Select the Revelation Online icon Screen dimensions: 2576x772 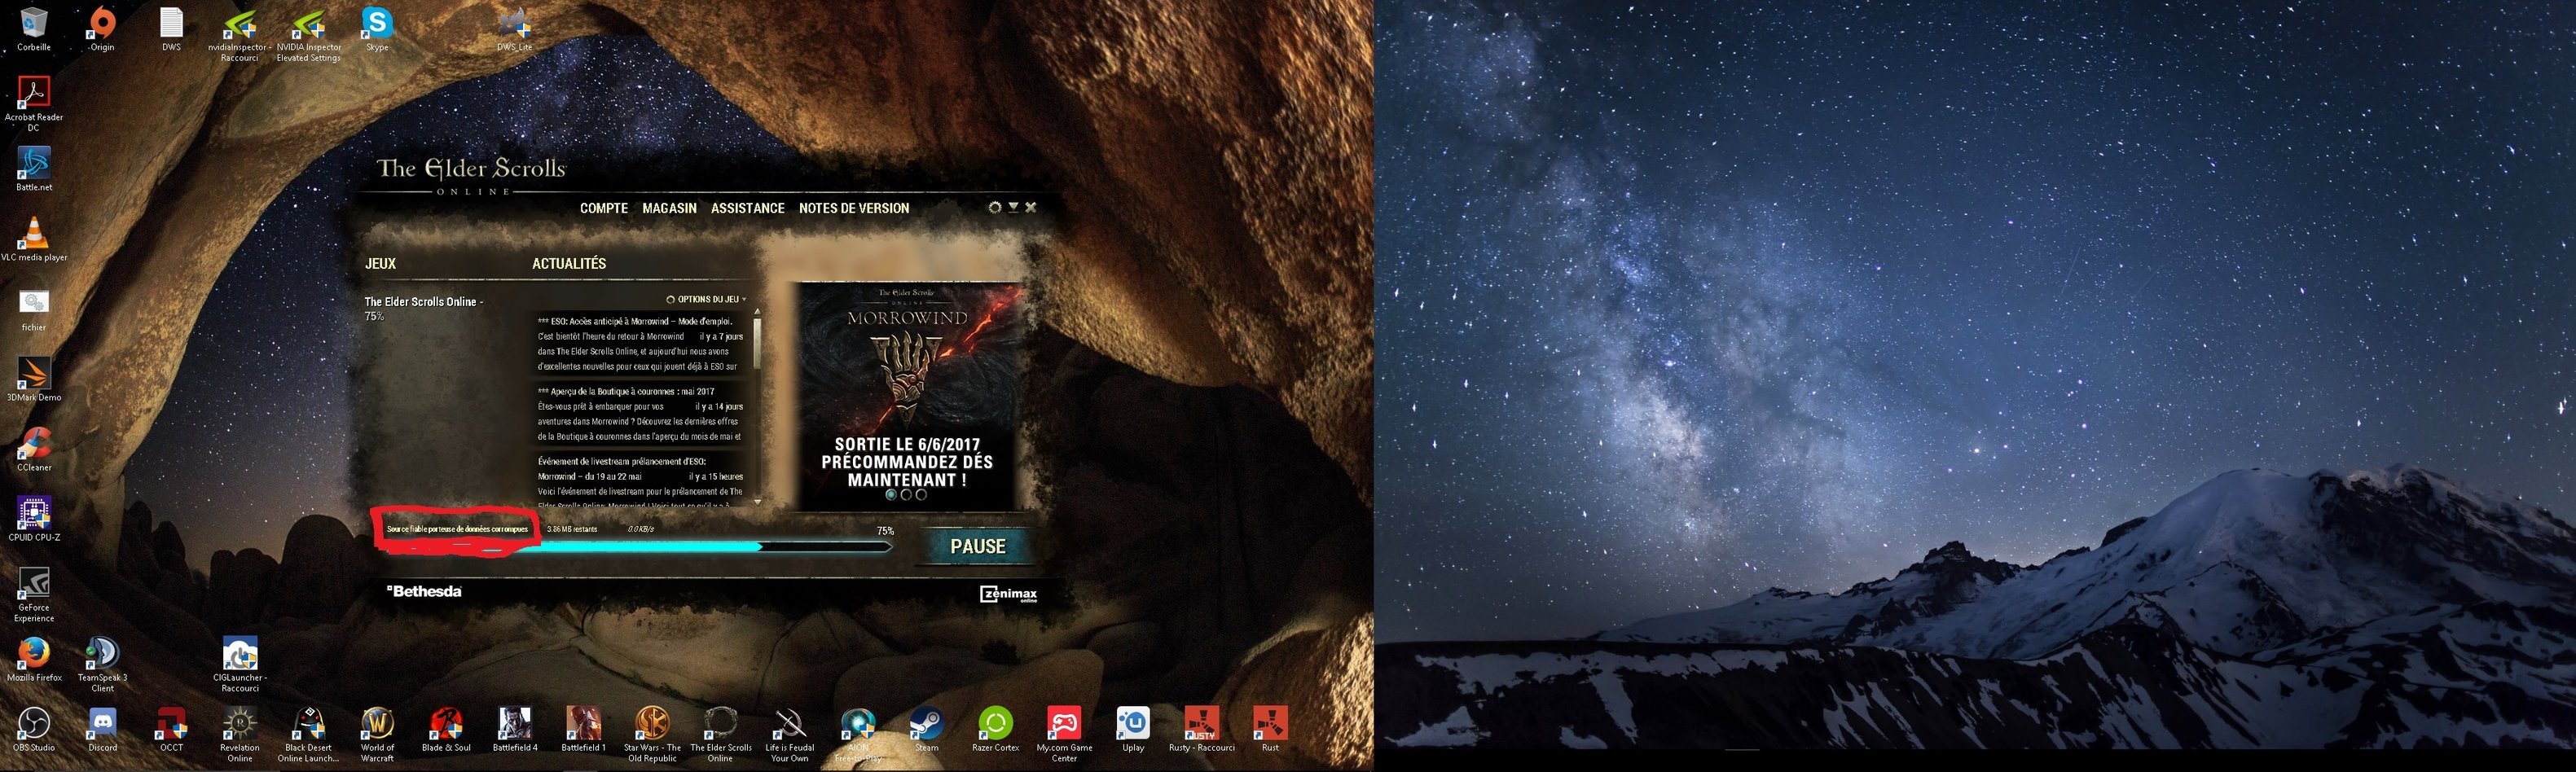pos(240,735)
